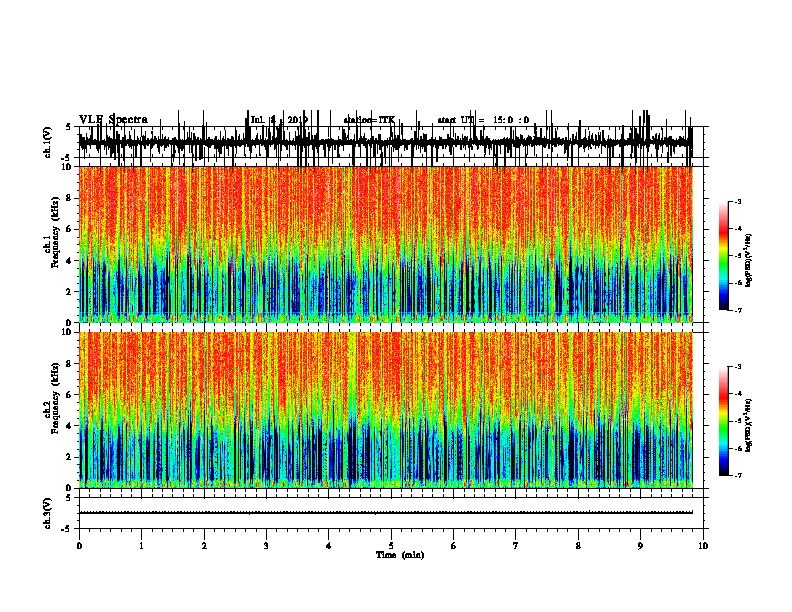This screenshot has height=612, width=792.
Task: Click the ch.2 colorbar log PSD label
Action: [x=749, y=425]
